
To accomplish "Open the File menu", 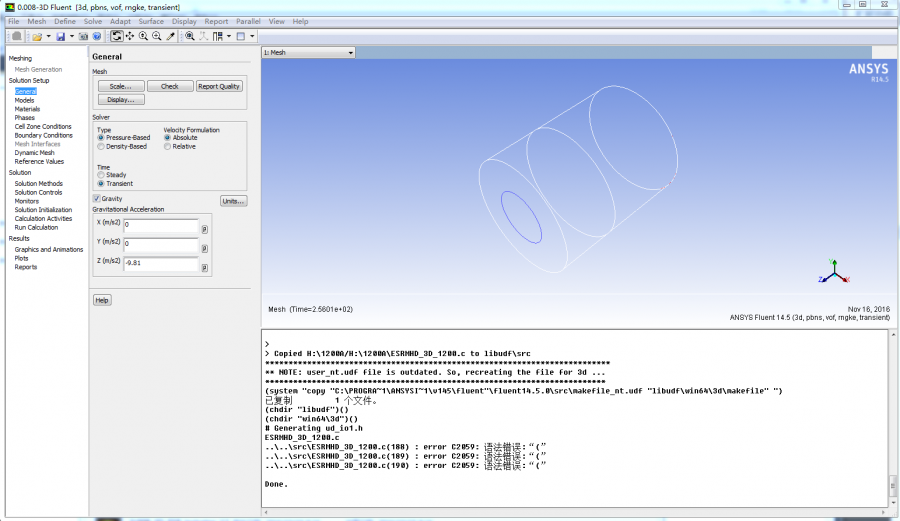I will (14, 21).
